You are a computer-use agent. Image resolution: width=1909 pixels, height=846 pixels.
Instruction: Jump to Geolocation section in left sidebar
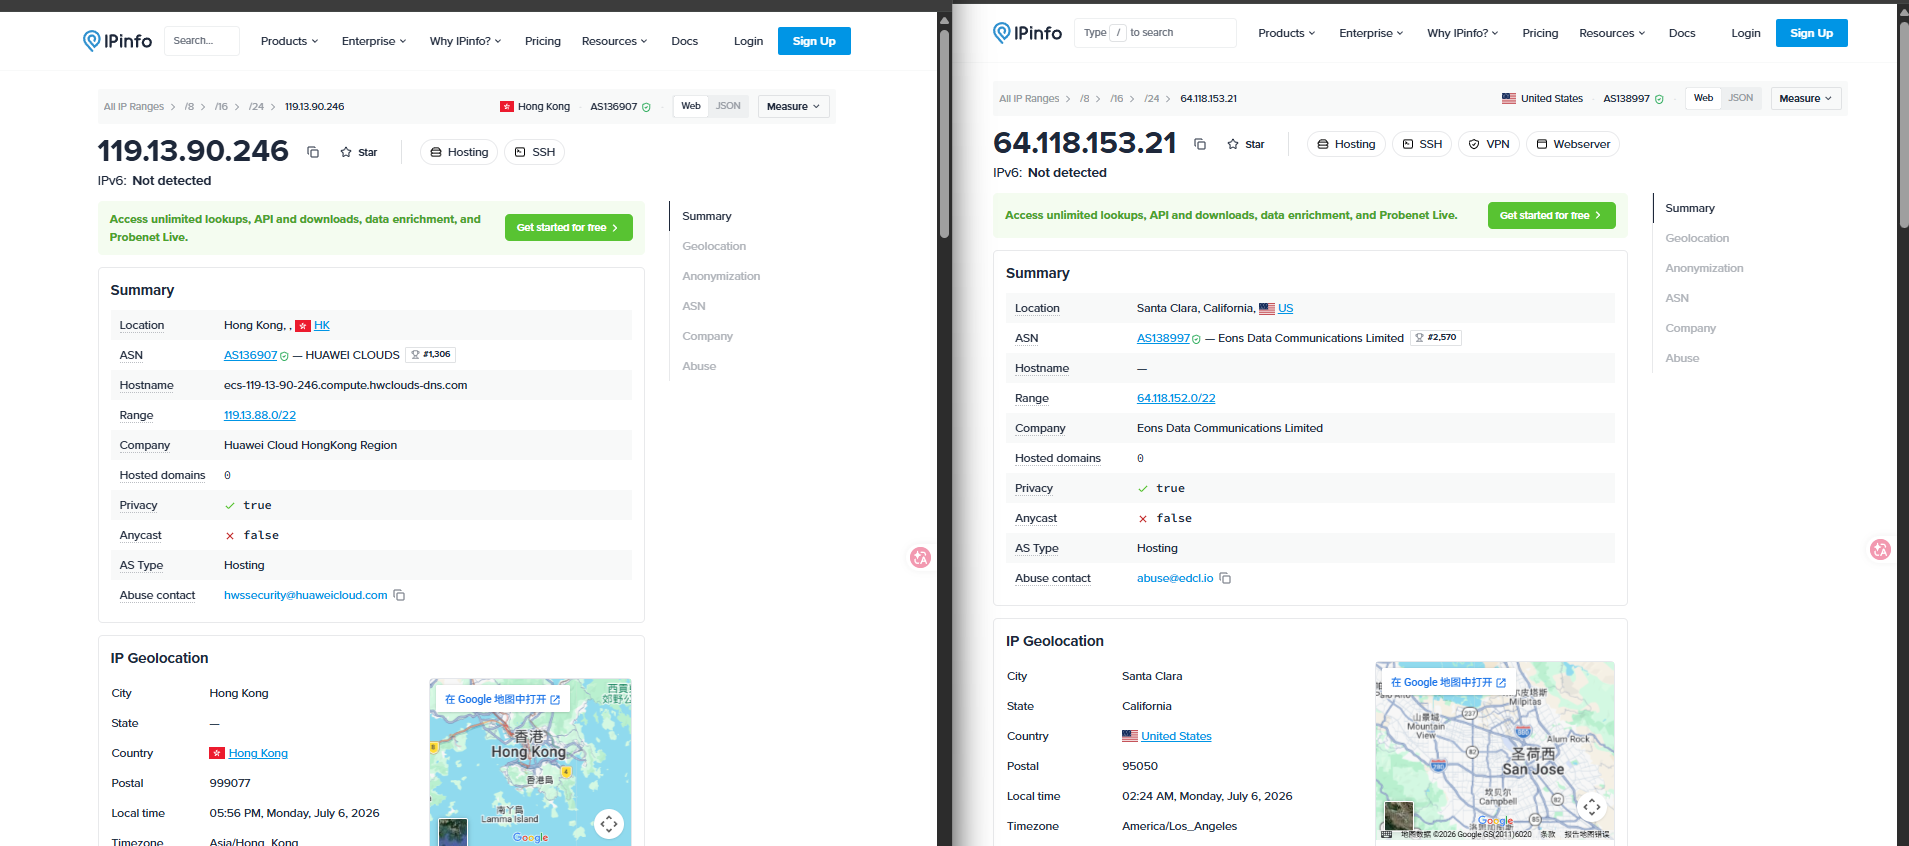[714, 246]
